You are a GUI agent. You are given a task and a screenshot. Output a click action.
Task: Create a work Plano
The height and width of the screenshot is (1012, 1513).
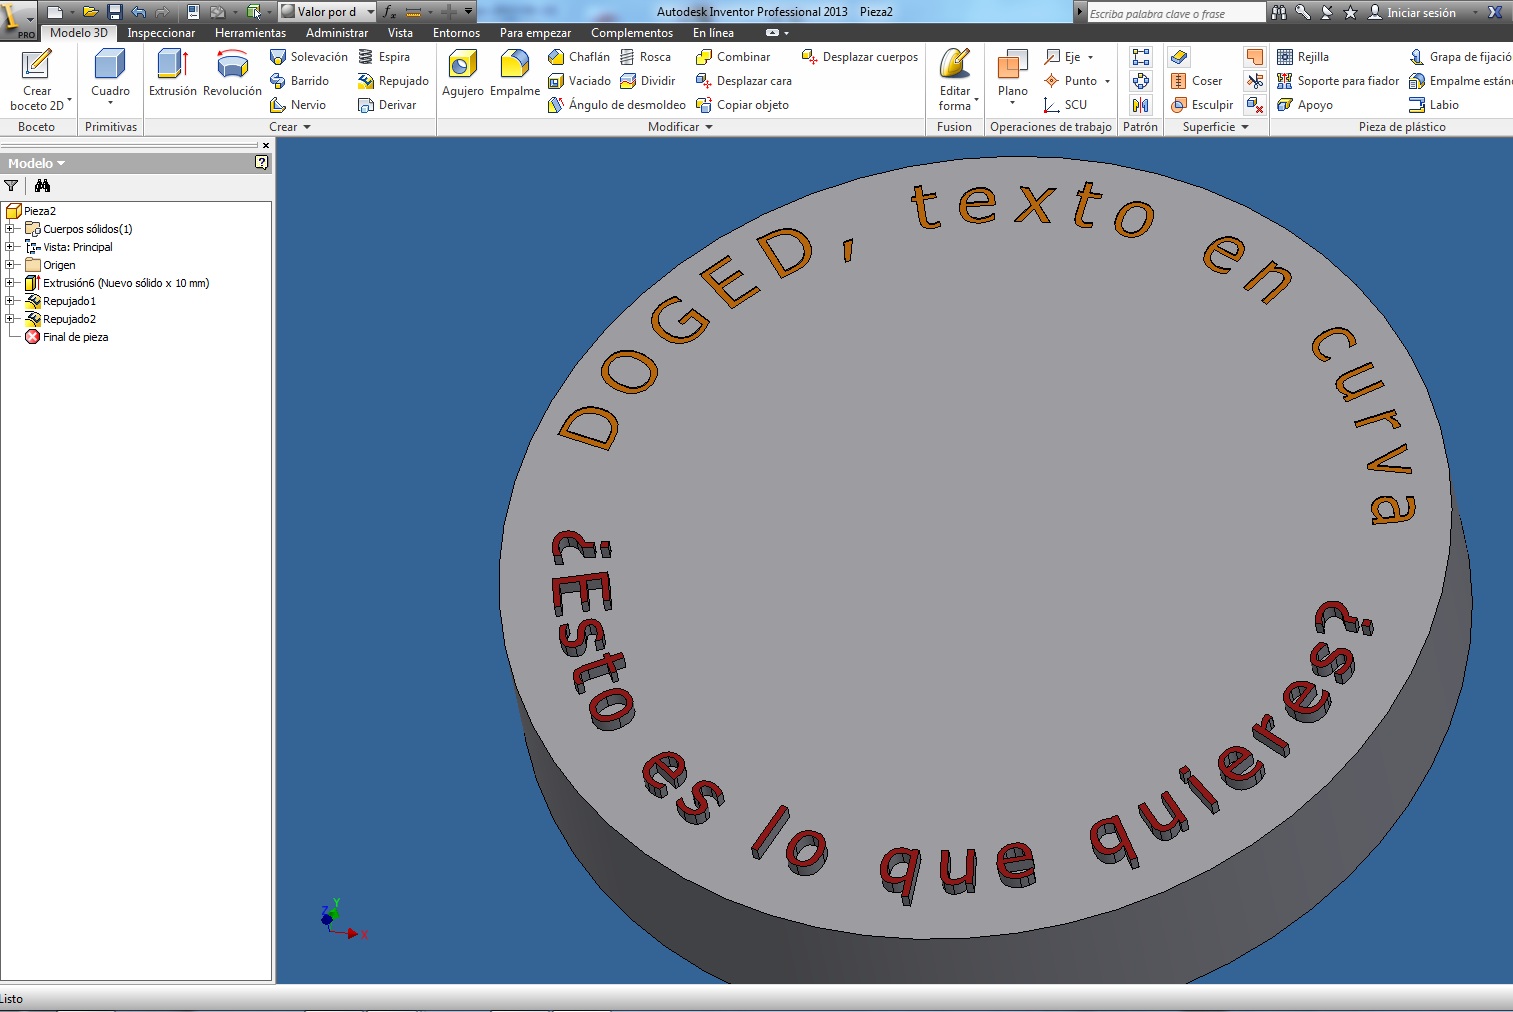pos(1013,77)
